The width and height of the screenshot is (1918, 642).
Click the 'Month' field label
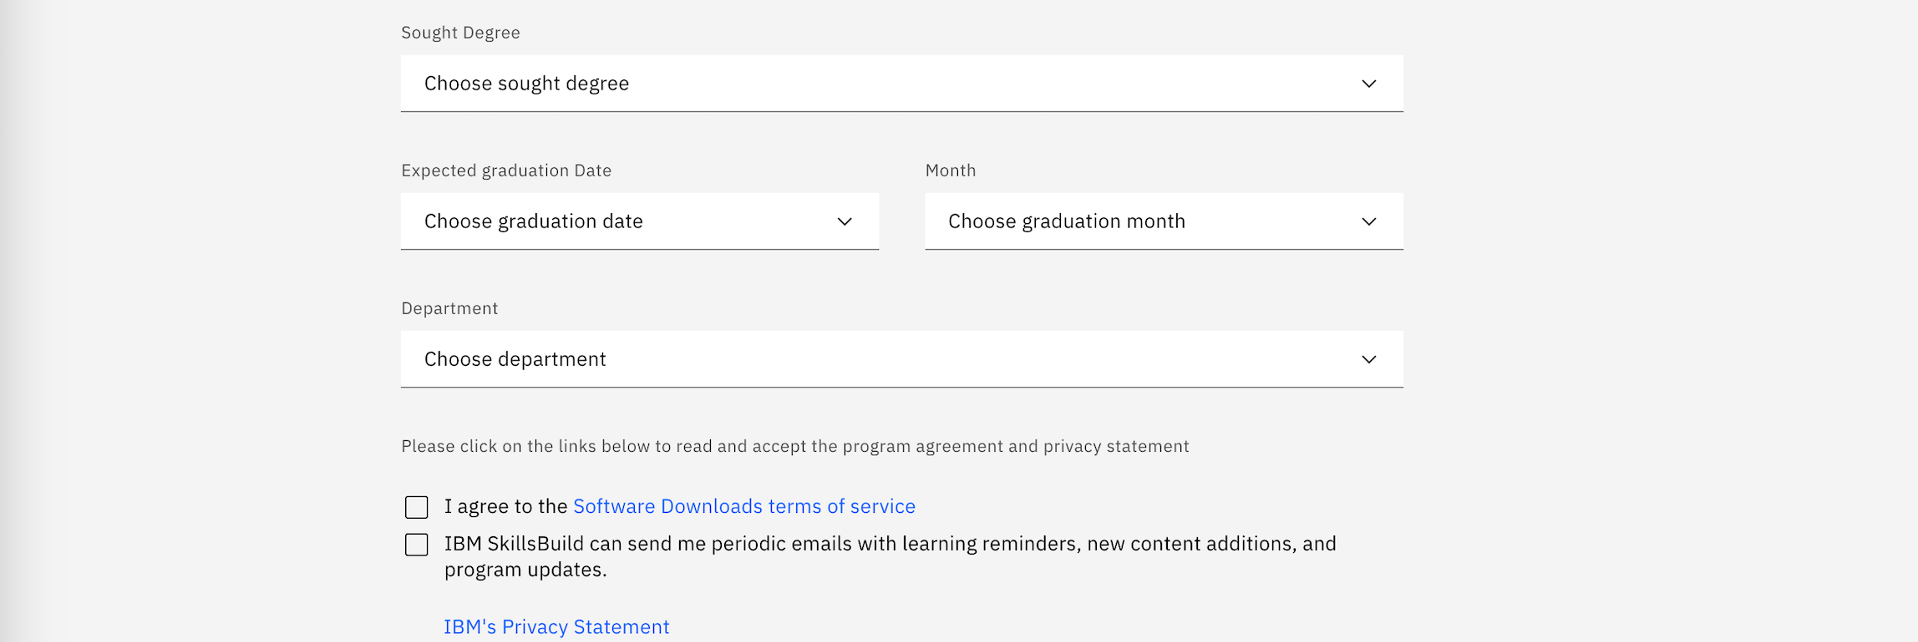(x=950, y=171)
